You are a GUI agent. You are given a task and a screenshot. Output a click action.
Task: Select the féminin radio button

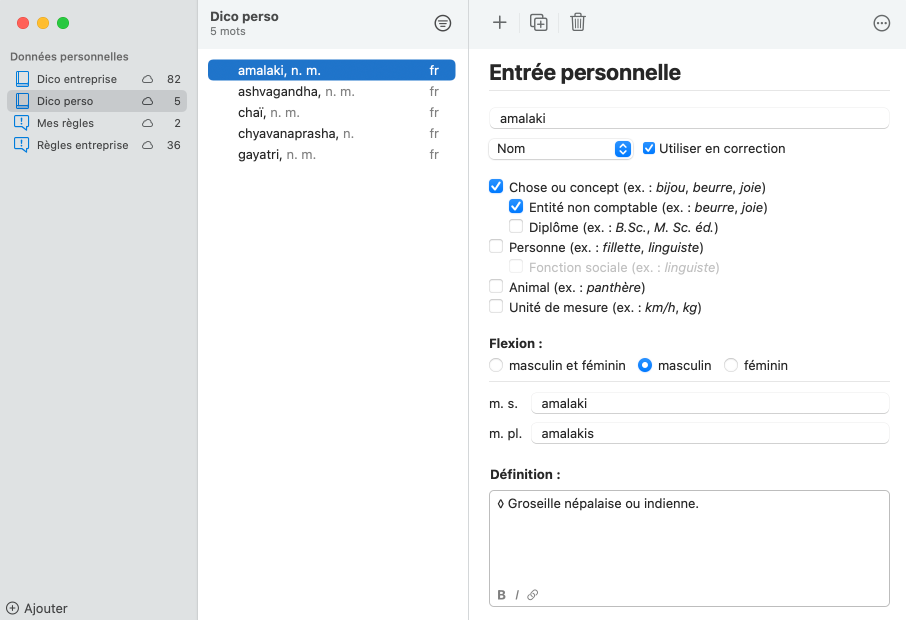pos(731,366)
